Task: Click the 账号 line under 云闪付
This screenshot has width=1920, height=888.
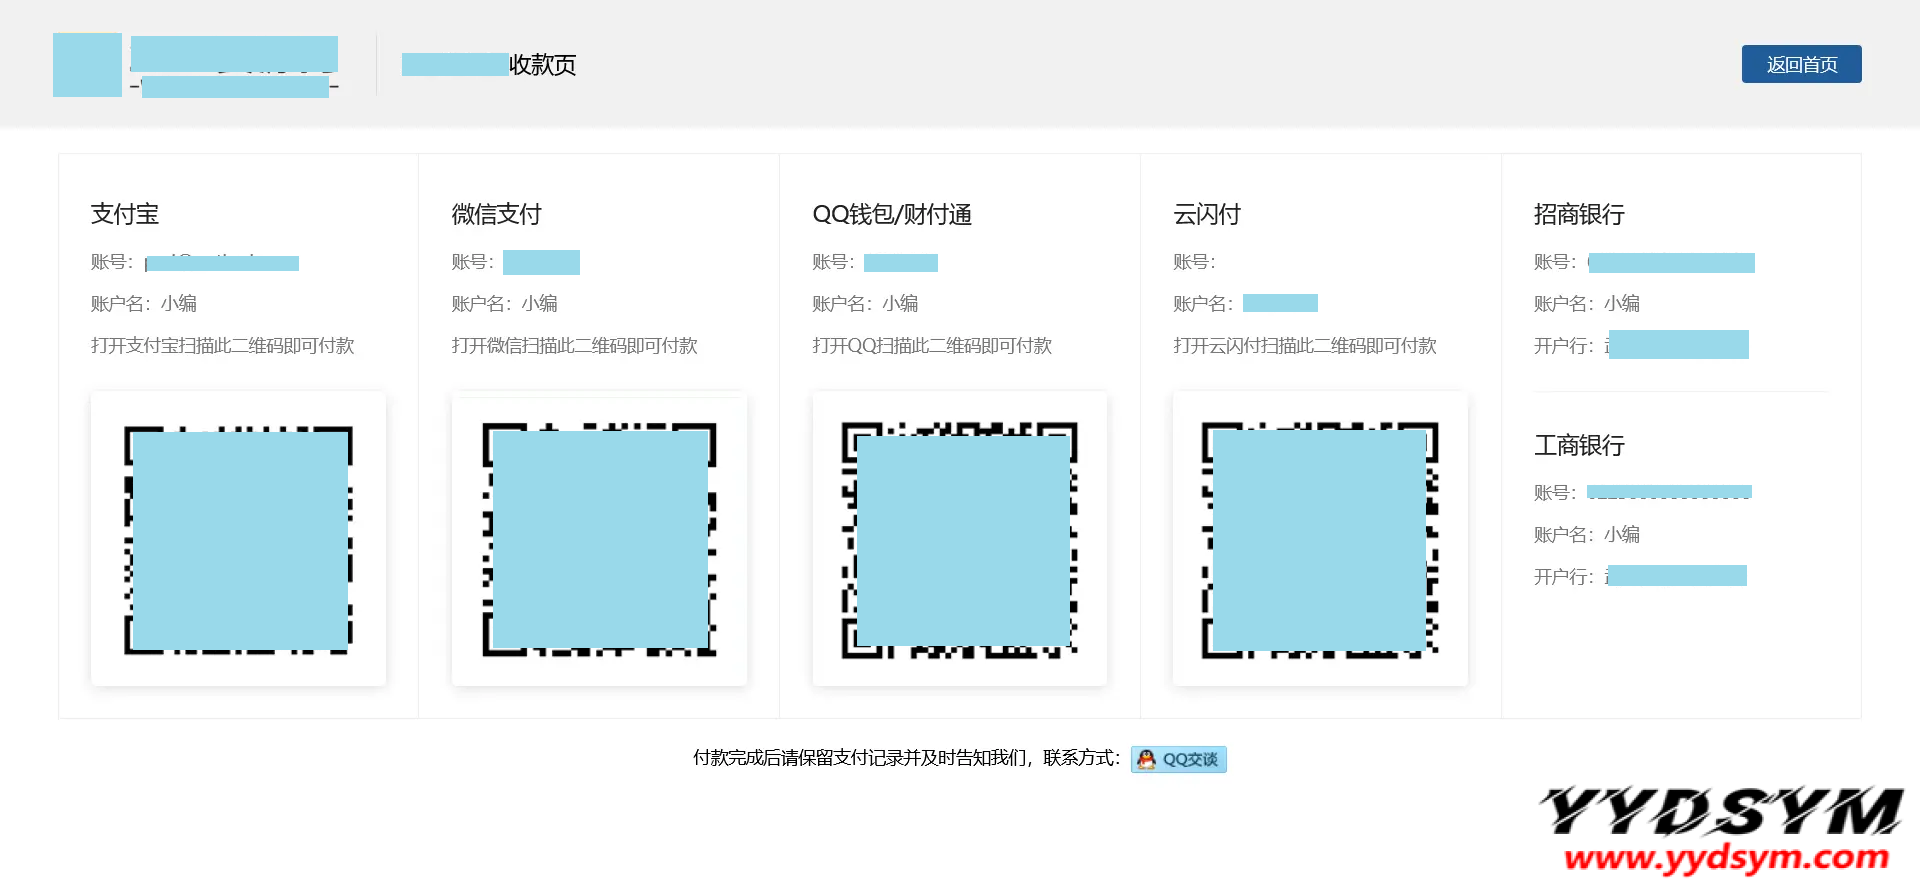Action: (1195, 262)
